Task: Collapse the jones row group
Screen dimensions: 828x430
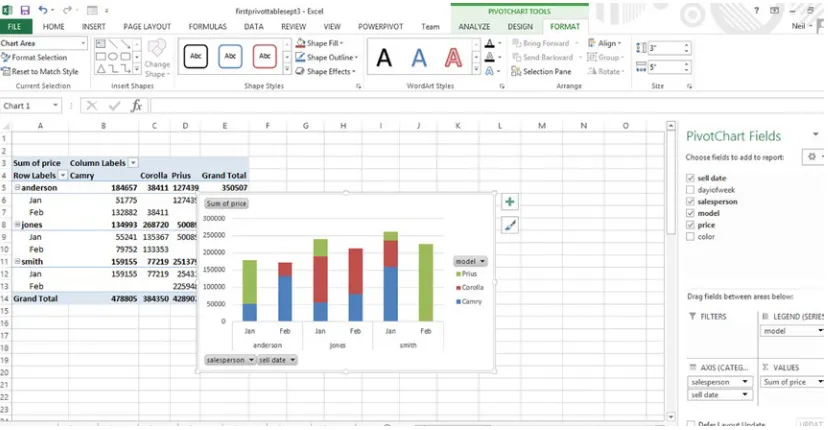Action: click(17, 225)
